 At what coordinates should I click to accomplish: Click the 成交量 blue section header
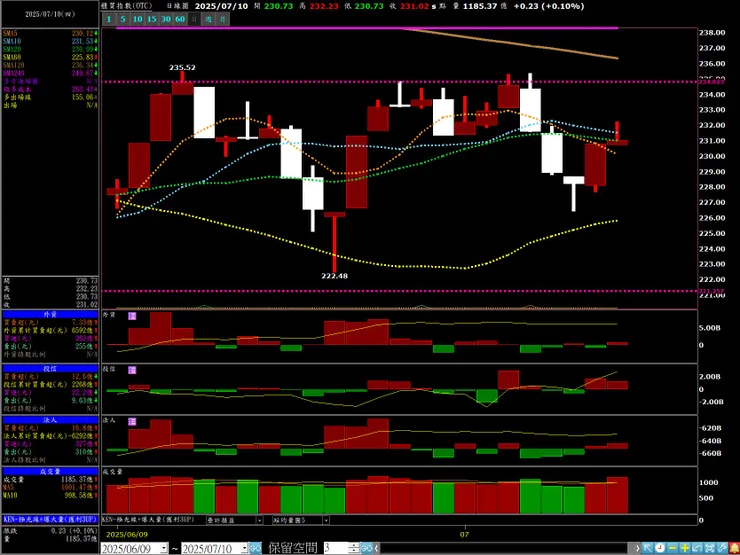[50, 471]
